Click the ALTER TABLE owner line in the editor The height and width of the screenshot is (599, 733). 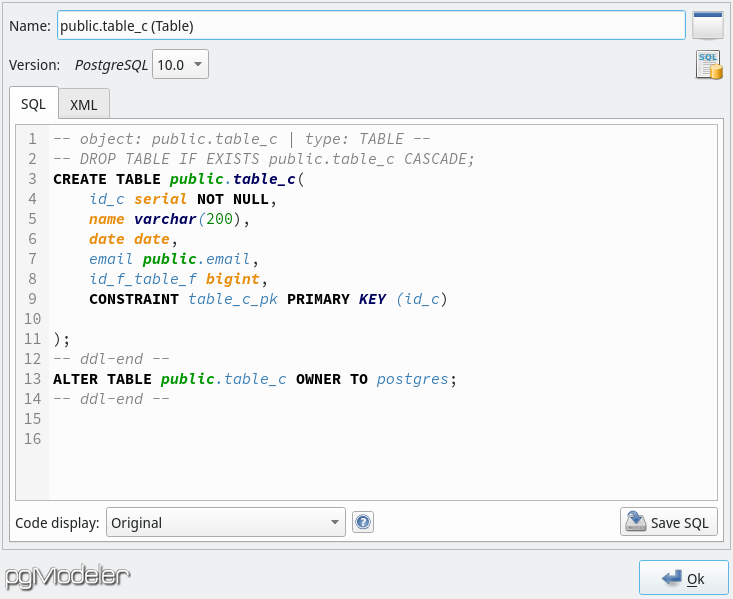point(255,379)
